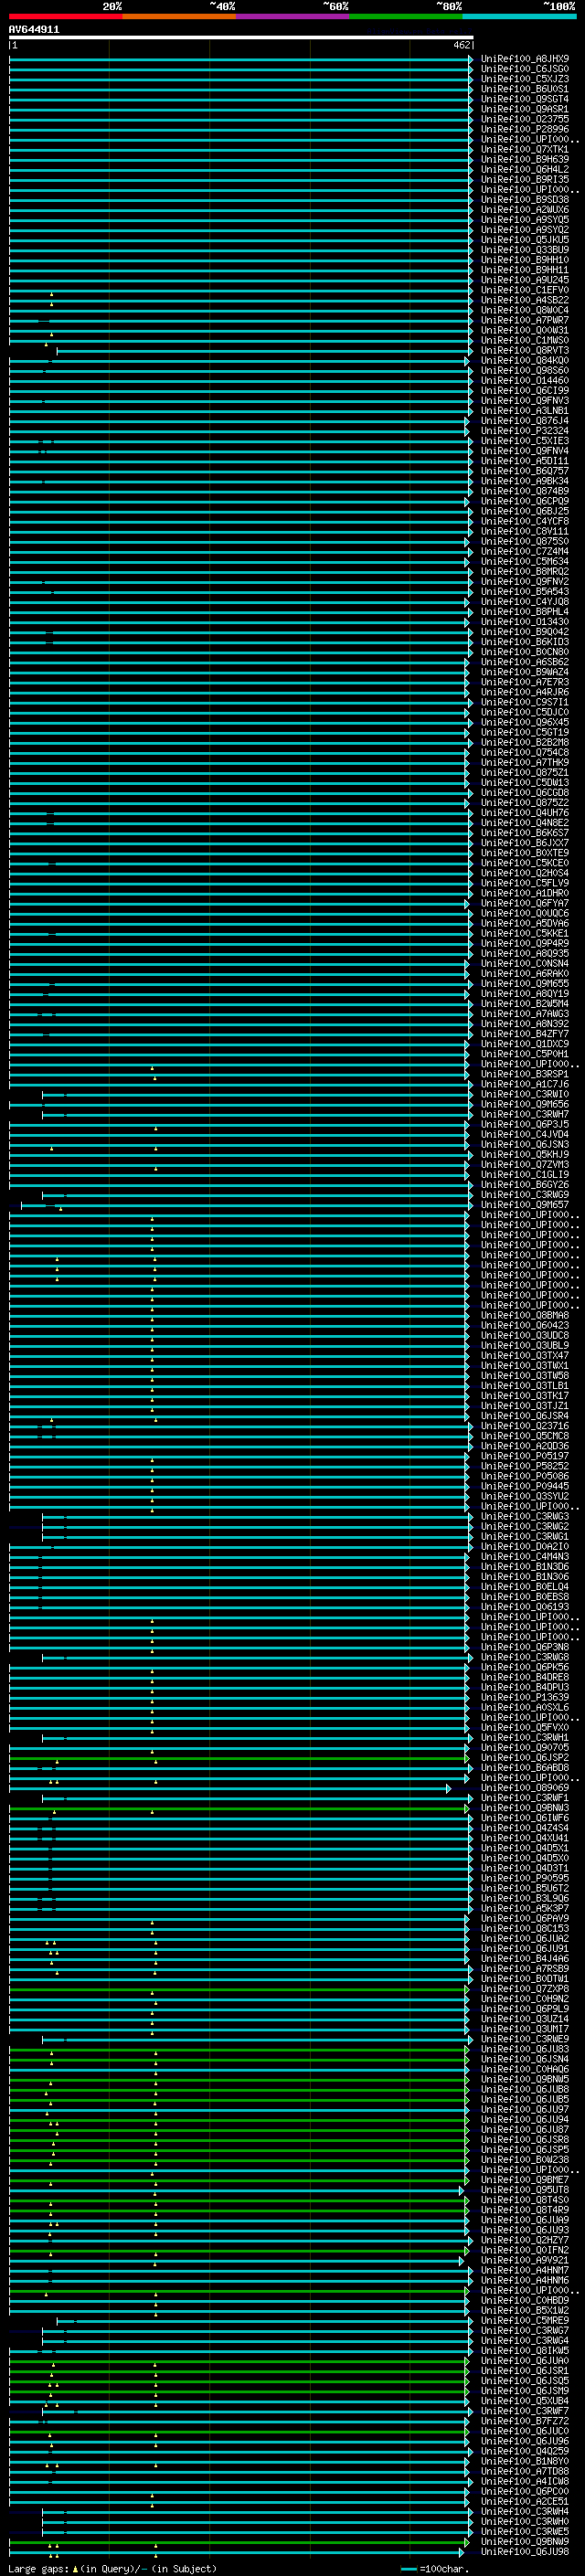This screenshot has width=585, height=2576.
Task: Open hit UniRef100_B6U0S1
Action: [525, 89]
